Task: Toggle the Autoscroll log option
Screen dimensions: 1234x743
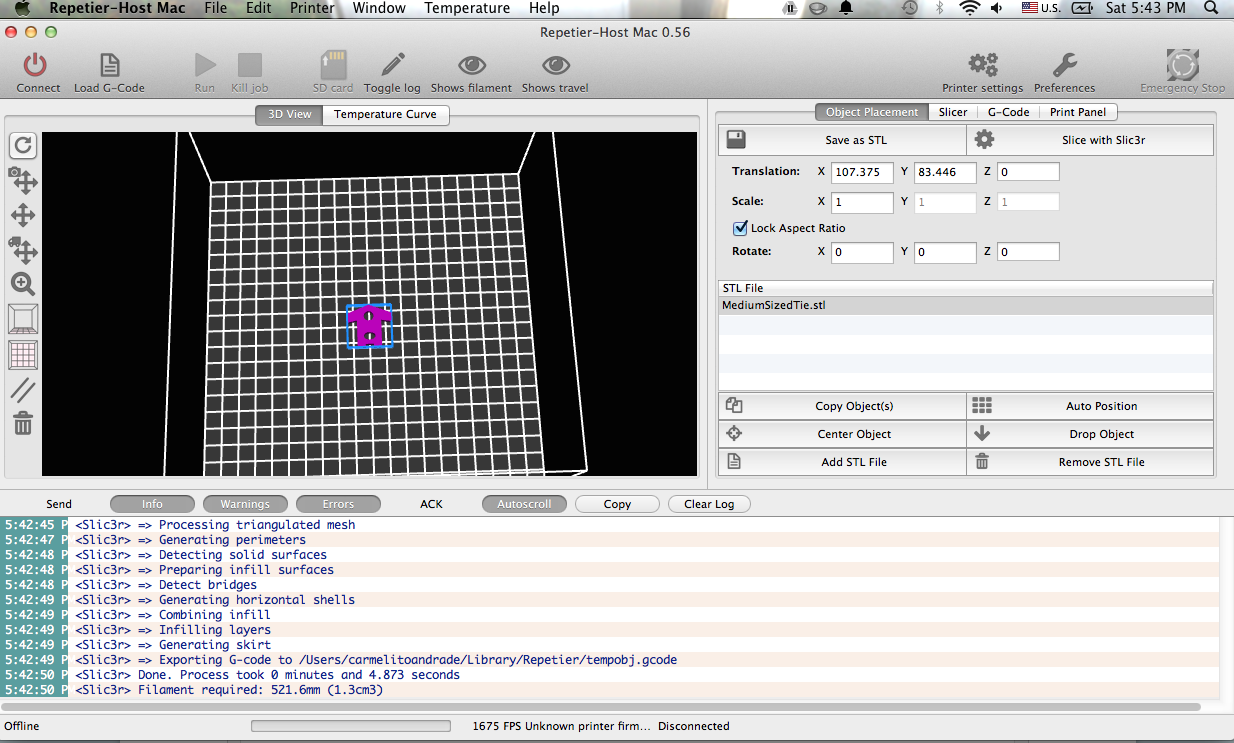Action: pos(524,504)
